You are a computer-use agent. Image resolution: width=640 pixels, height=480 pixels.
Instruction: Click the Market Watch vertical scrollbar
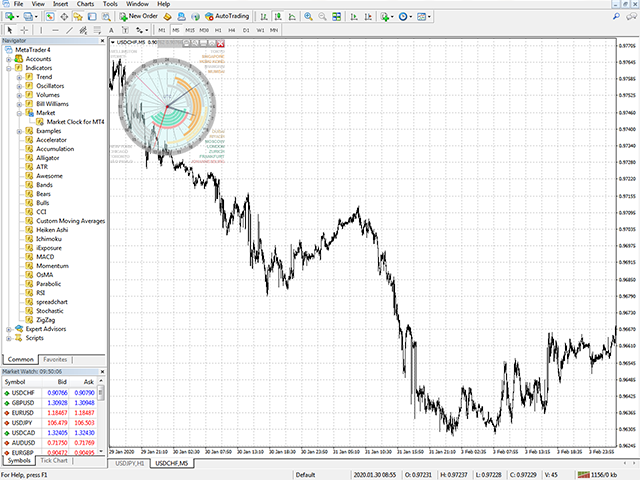[101, 417]
